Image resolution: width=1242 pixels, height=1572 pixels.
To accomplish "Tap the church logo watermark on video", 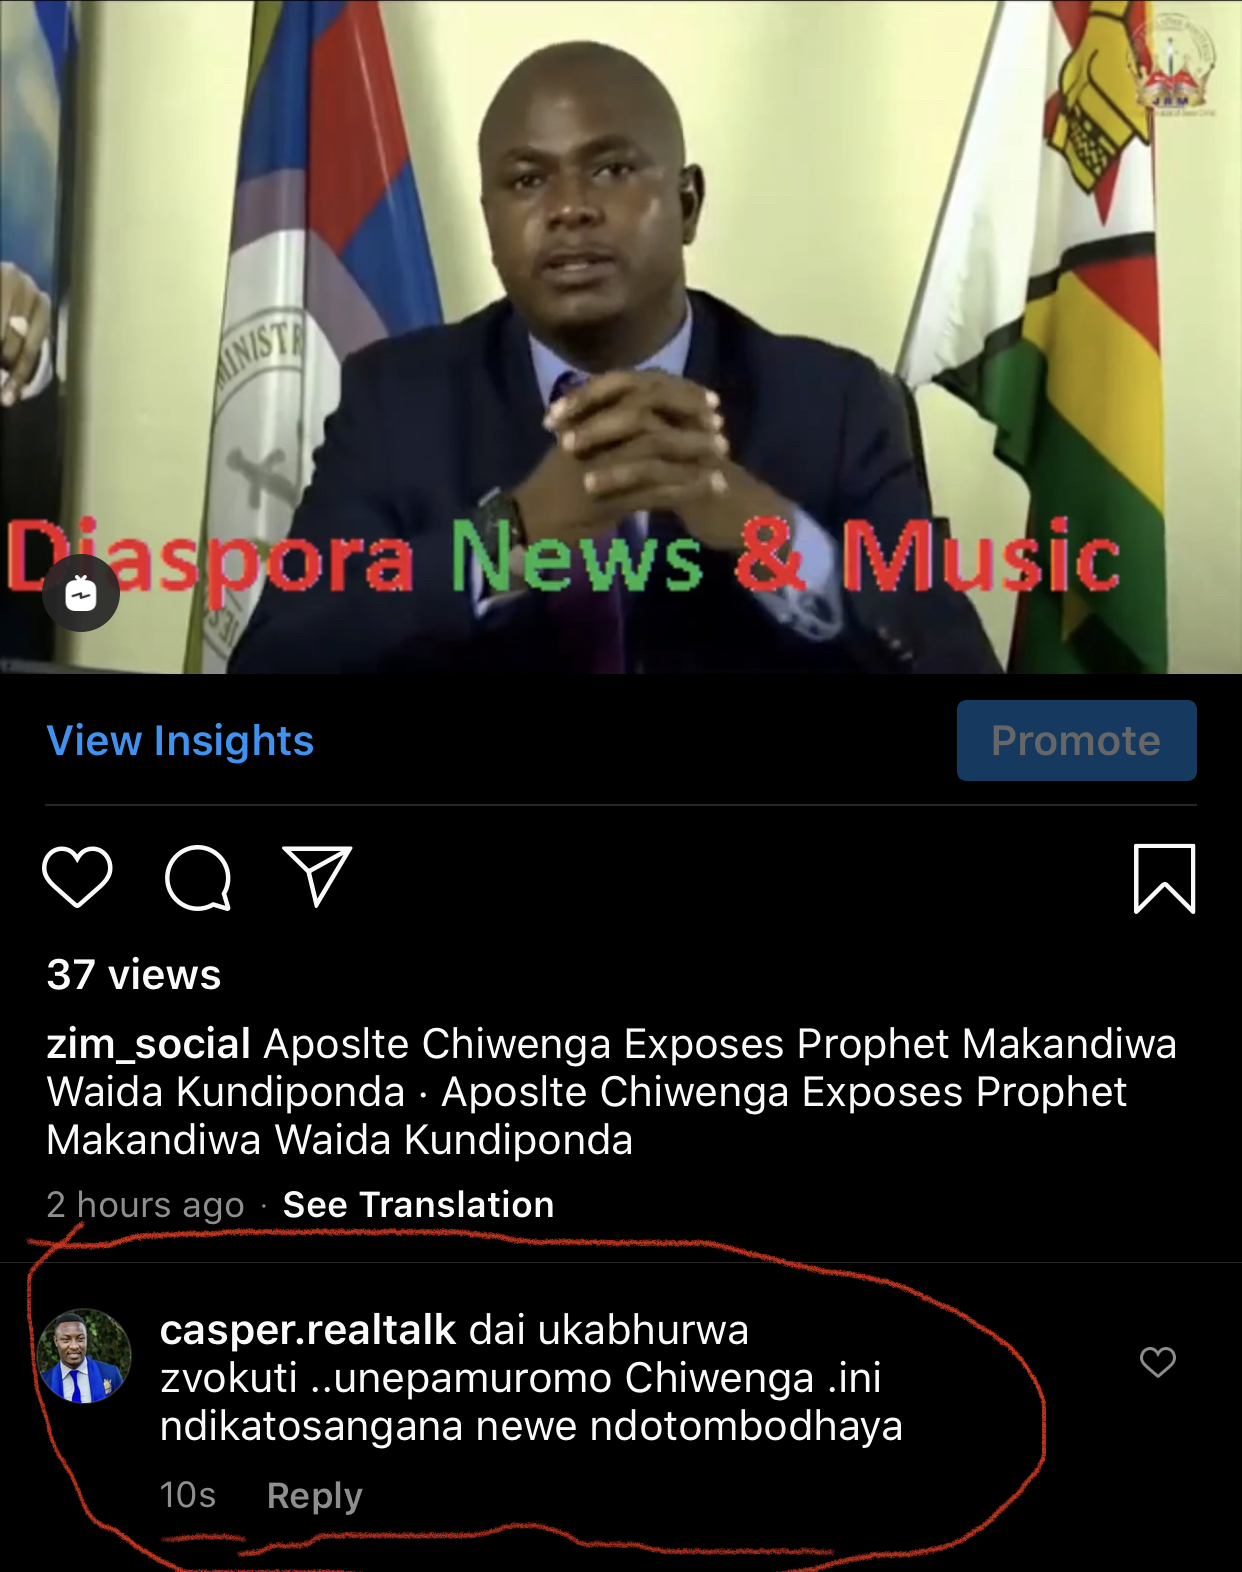I will point(1171,66).
